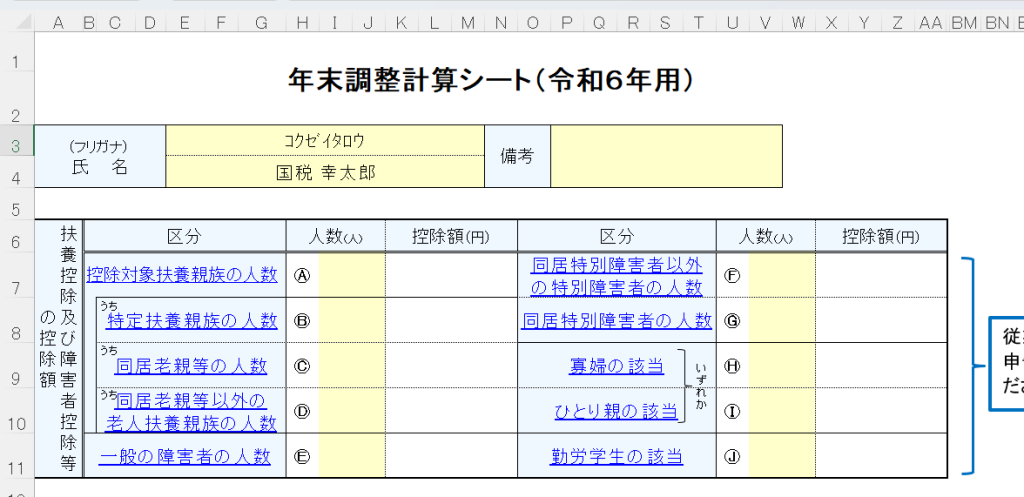The height and width of the screenshot is (497, 1024).
Task: Open the 一般の障害者の人数 link
Action: 186,456
